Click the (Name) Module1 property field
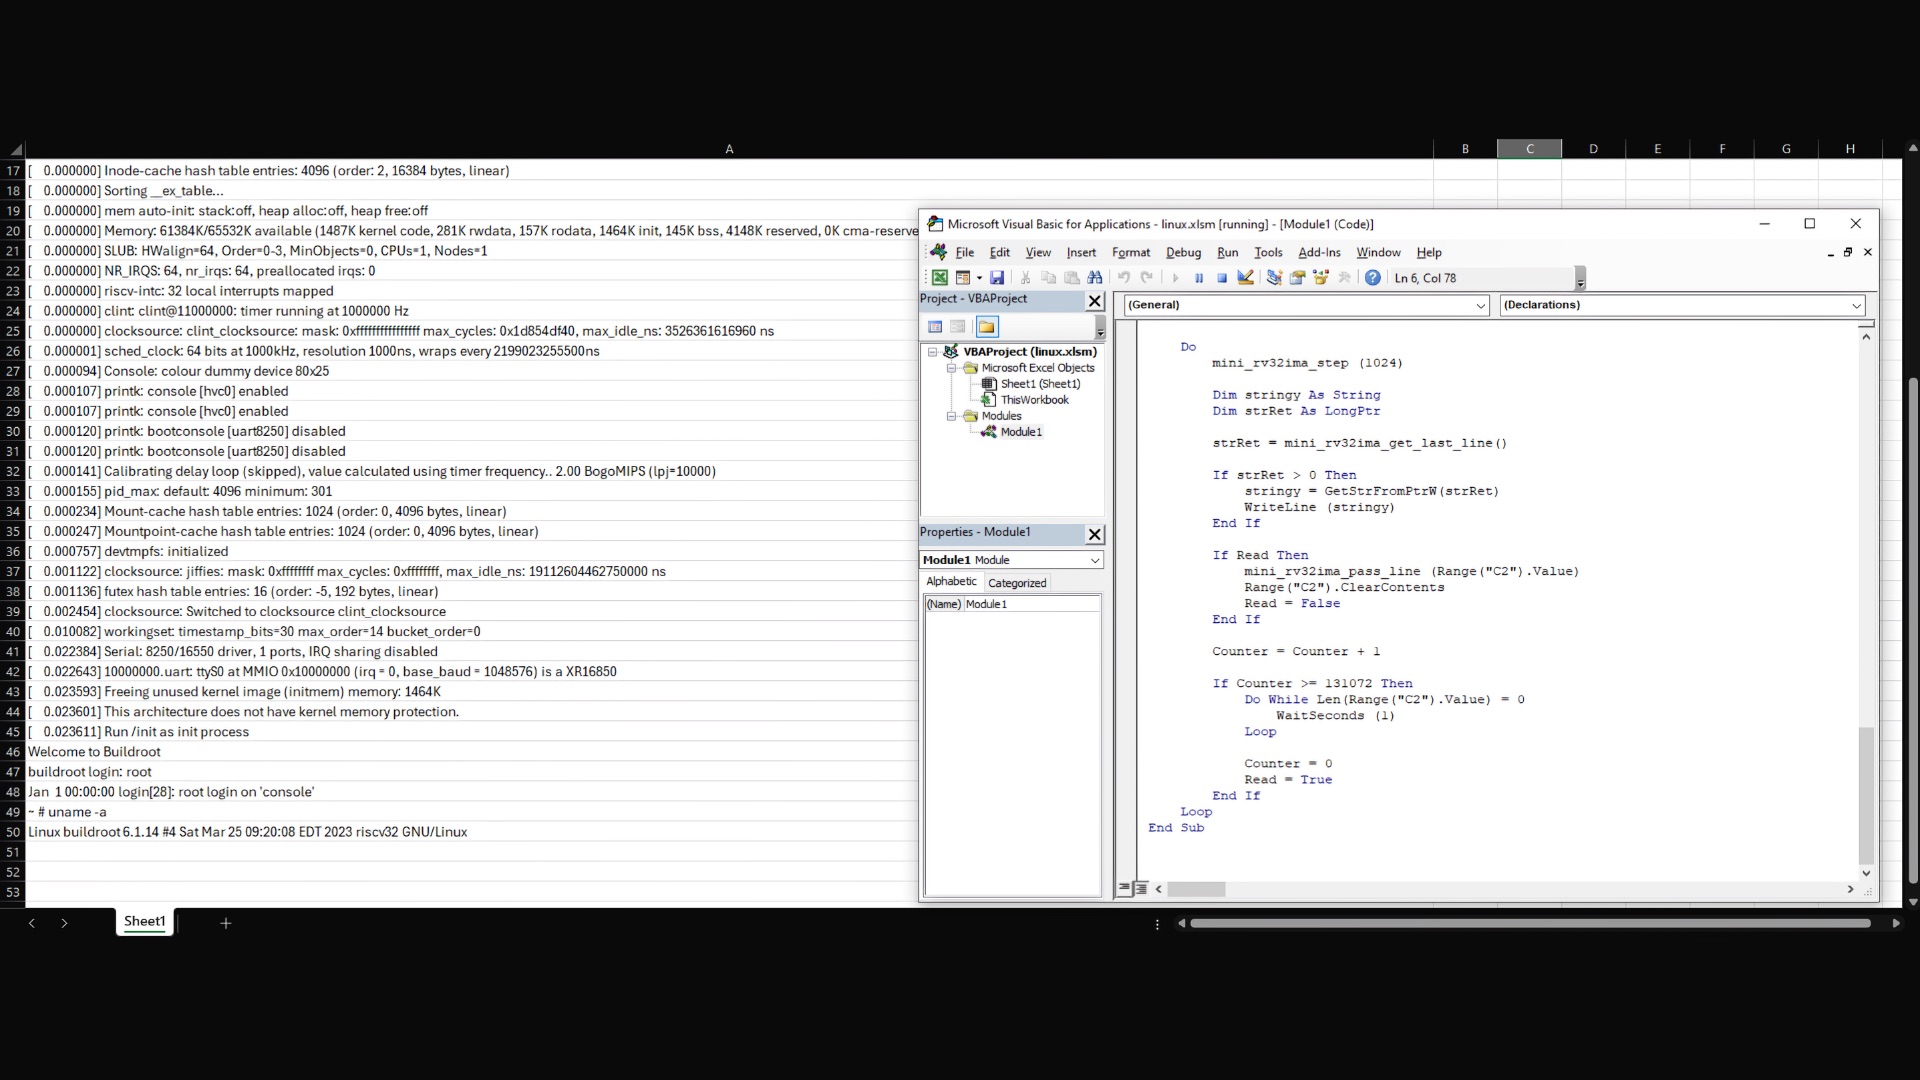The image size is (1920, 1080). click(x=1012, y=604)
